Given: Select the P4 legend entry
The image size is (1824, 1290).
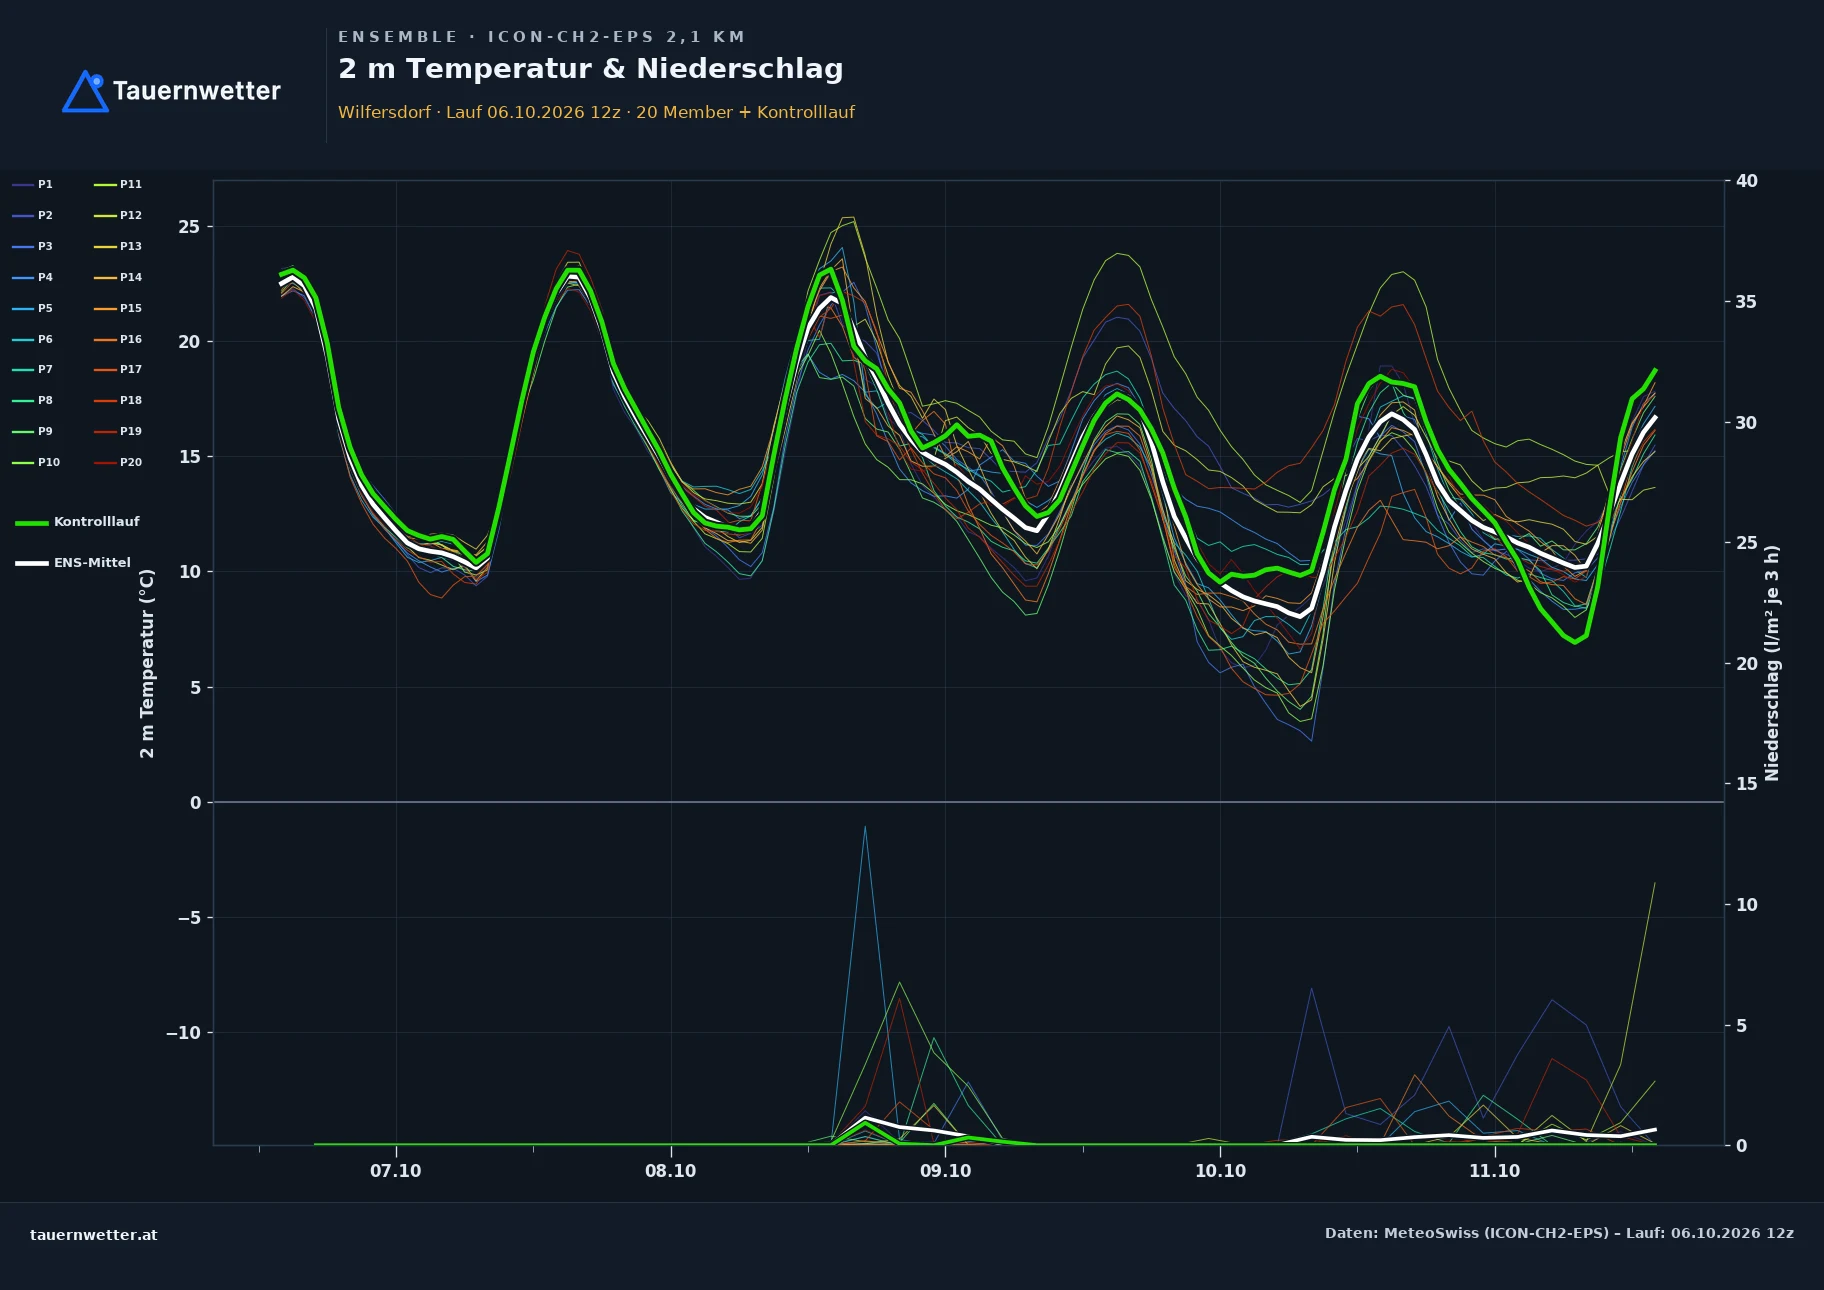Looking at the screenshot, I should 33,277.
